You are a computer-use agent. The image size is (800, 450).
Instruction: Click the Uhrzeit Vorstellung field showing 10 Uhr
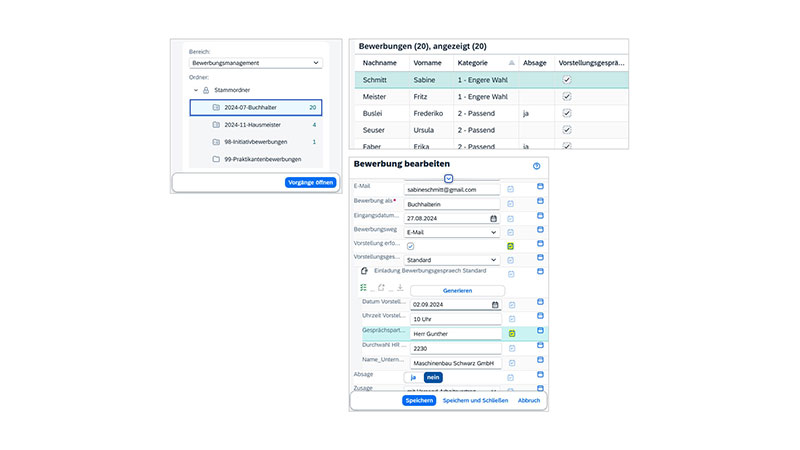(452, 319)
